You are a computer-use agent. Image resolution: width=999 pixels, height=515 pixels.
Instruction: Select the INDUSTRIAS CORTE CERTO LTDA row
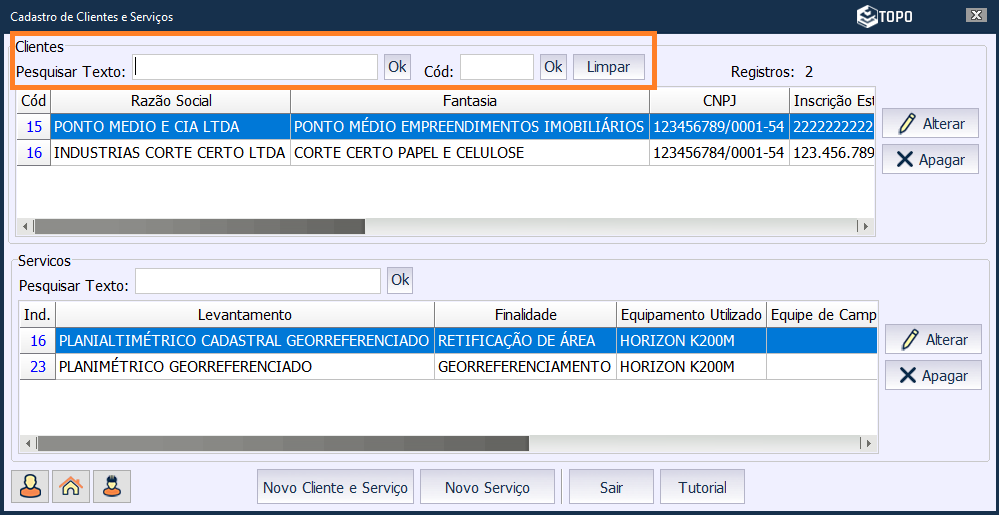pyautogui.click(x=169, y=153)
